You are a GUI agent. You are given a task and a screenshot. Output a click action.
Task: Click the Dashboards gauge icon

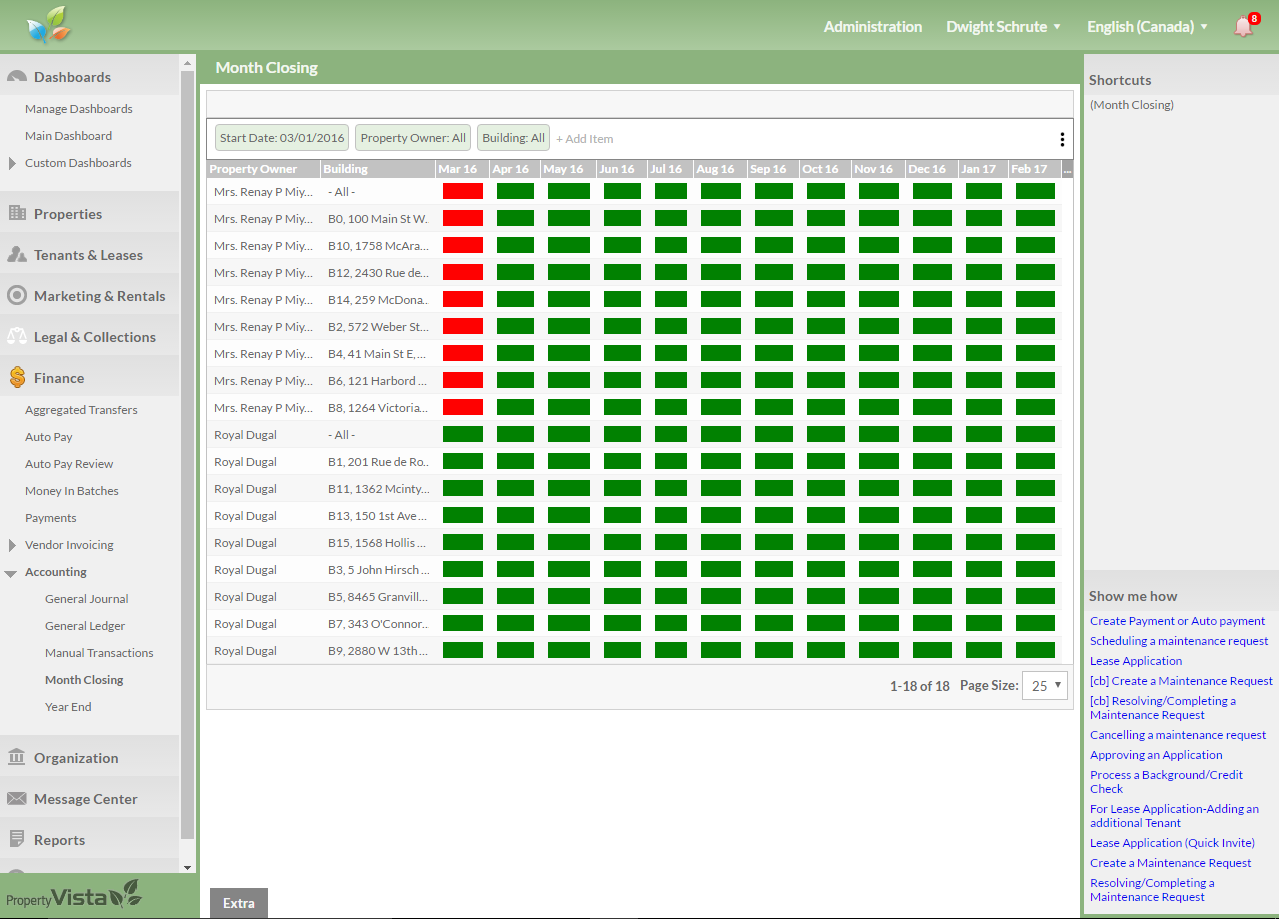coord(16,77)
